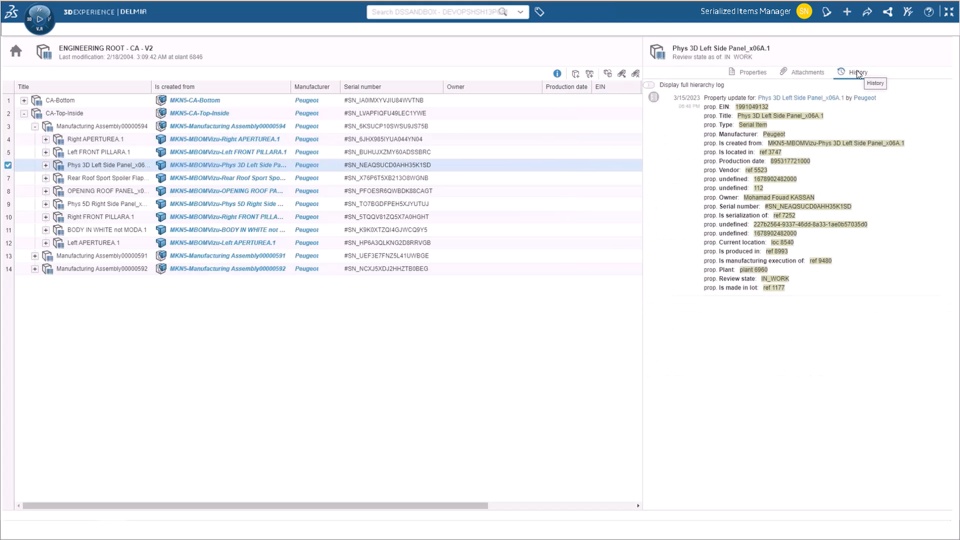Click the last toolbar icon above EIN
960x540 pixels.
[x=636, y=73]
